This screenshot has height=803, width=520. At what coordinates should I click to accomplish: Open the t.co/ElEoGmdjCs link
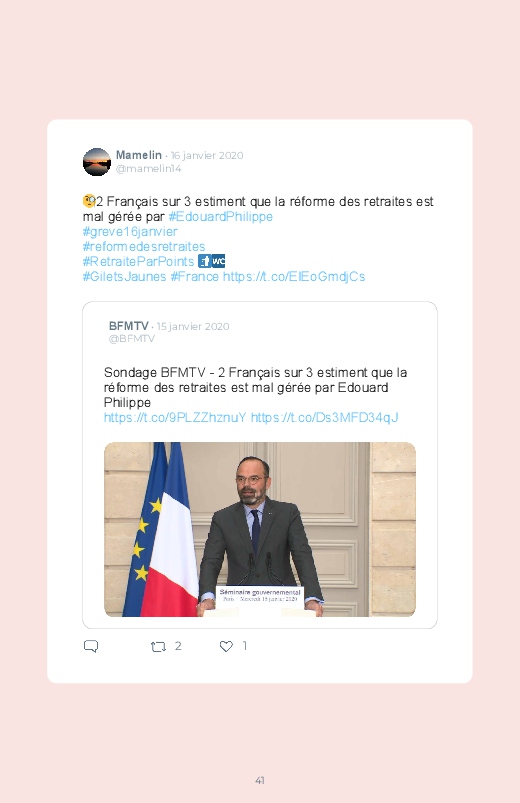(294, 277)
